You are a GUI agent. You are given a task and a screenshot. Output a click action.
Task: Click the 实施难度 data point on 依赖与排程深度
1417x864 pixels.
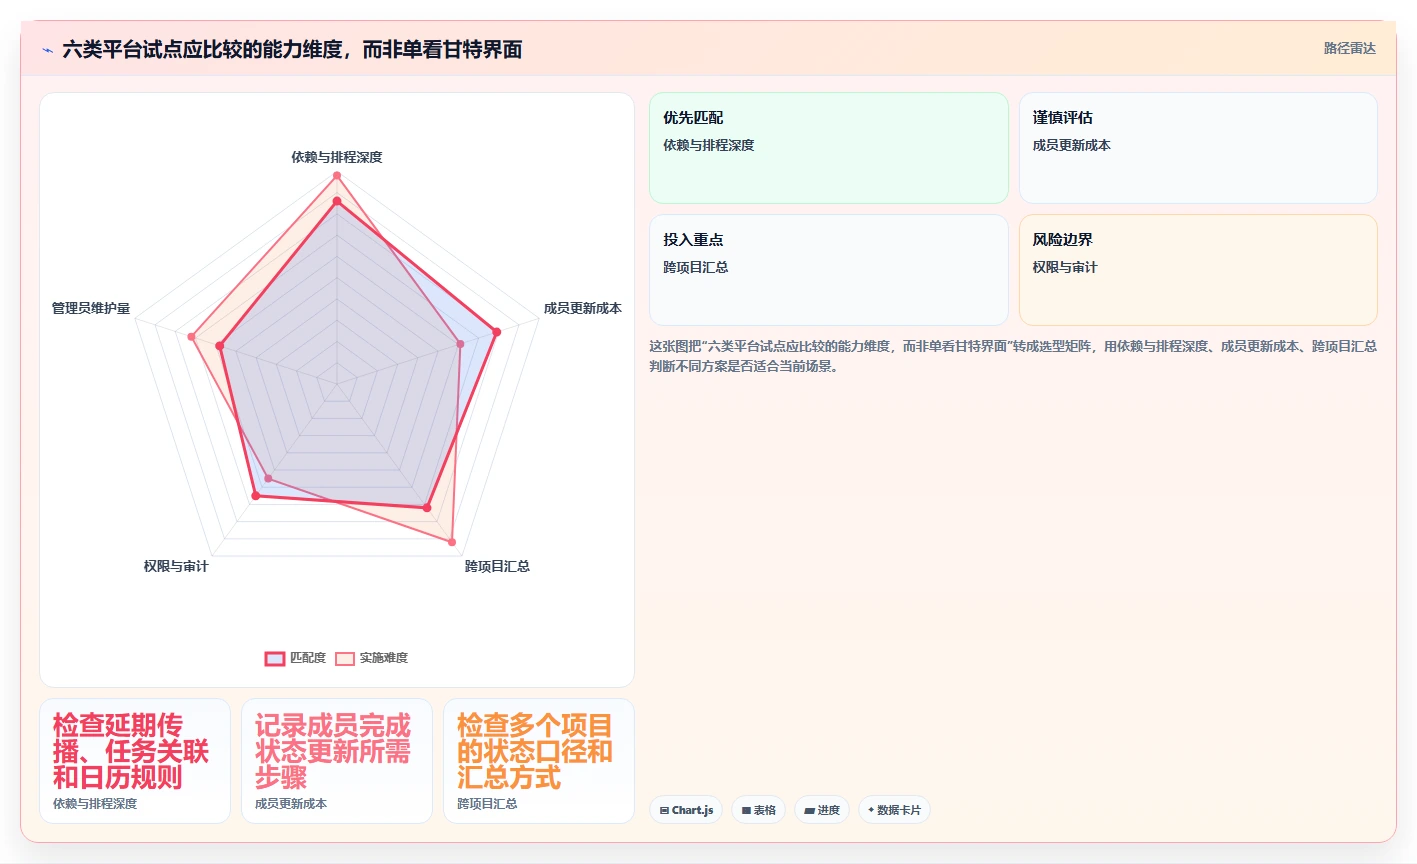pos(337,176)
